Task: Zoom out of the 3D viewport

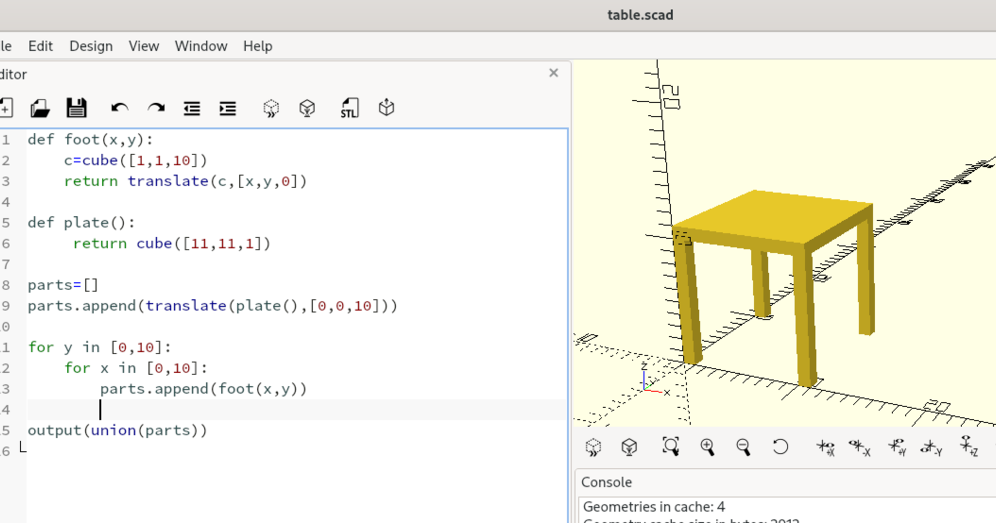Action: pos(743,447)
